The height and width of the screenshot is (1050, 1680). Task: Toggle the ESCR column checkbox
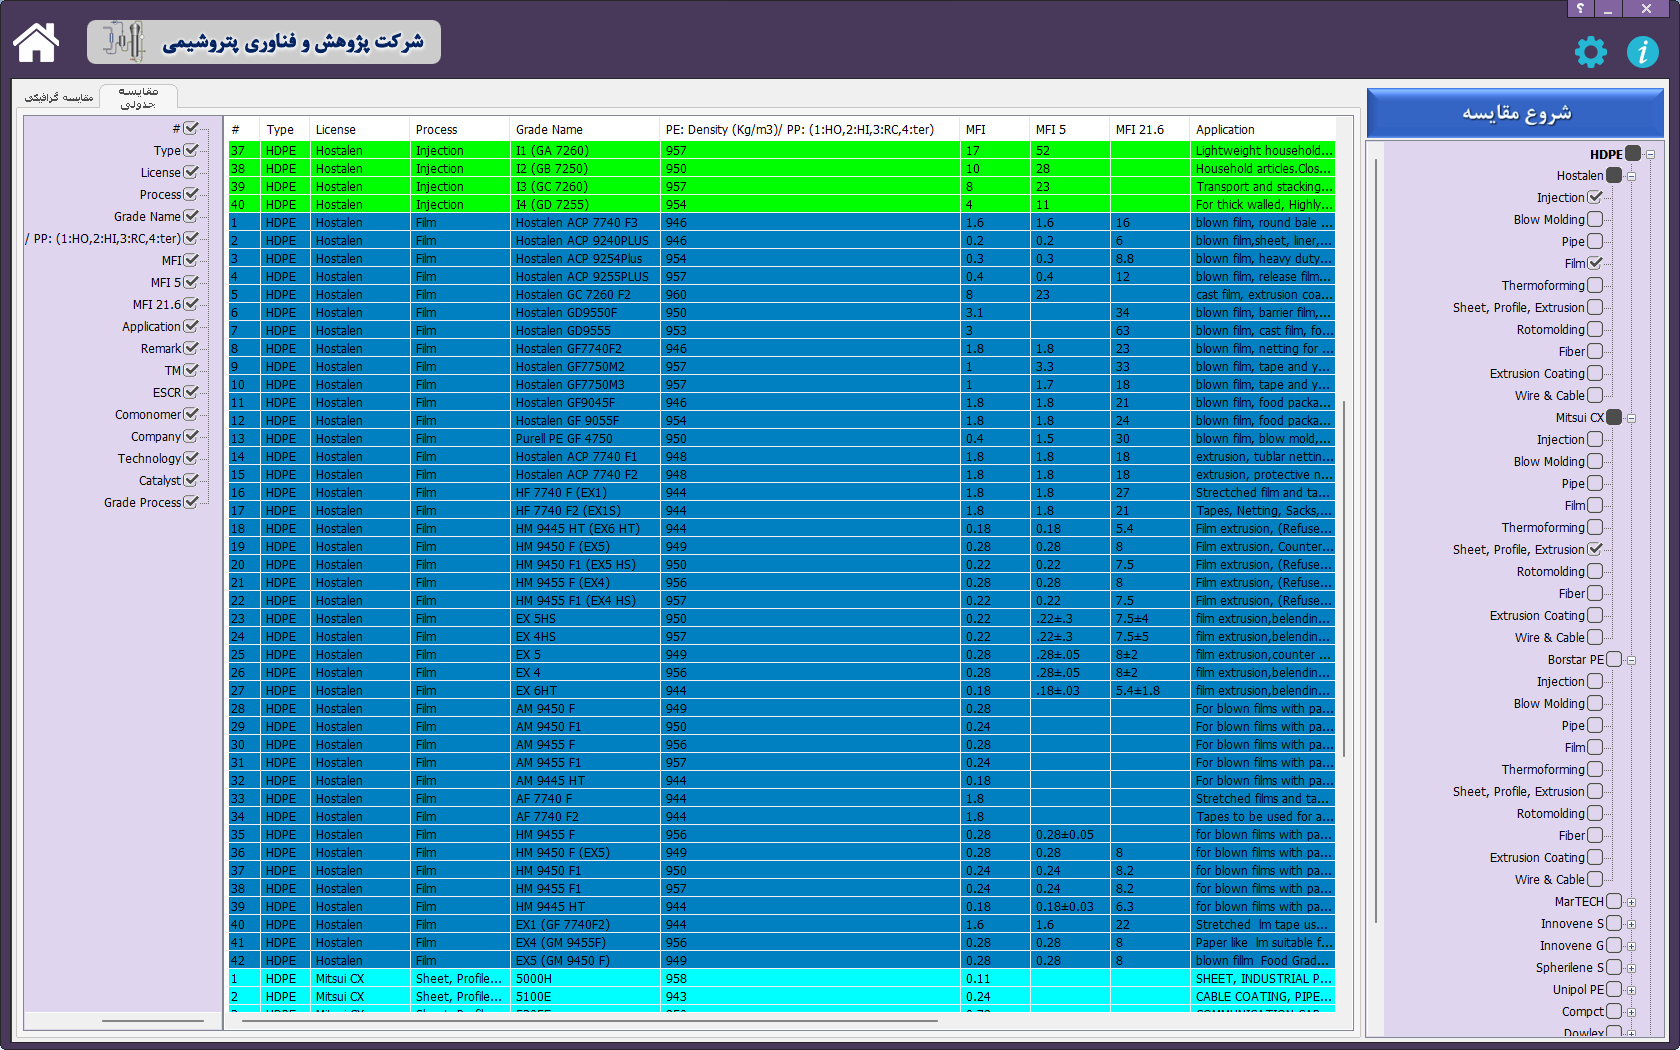tap(191, 392)
